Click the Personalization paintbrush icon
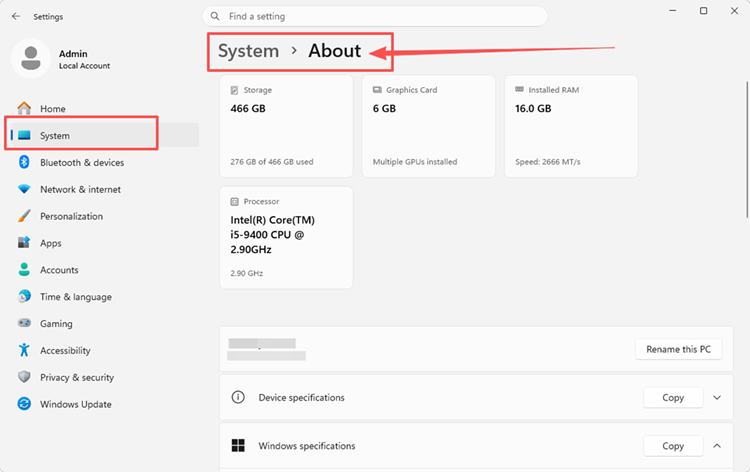Viewport: 750px width, 472px height. pyautogui.click(x=24, y=216)
